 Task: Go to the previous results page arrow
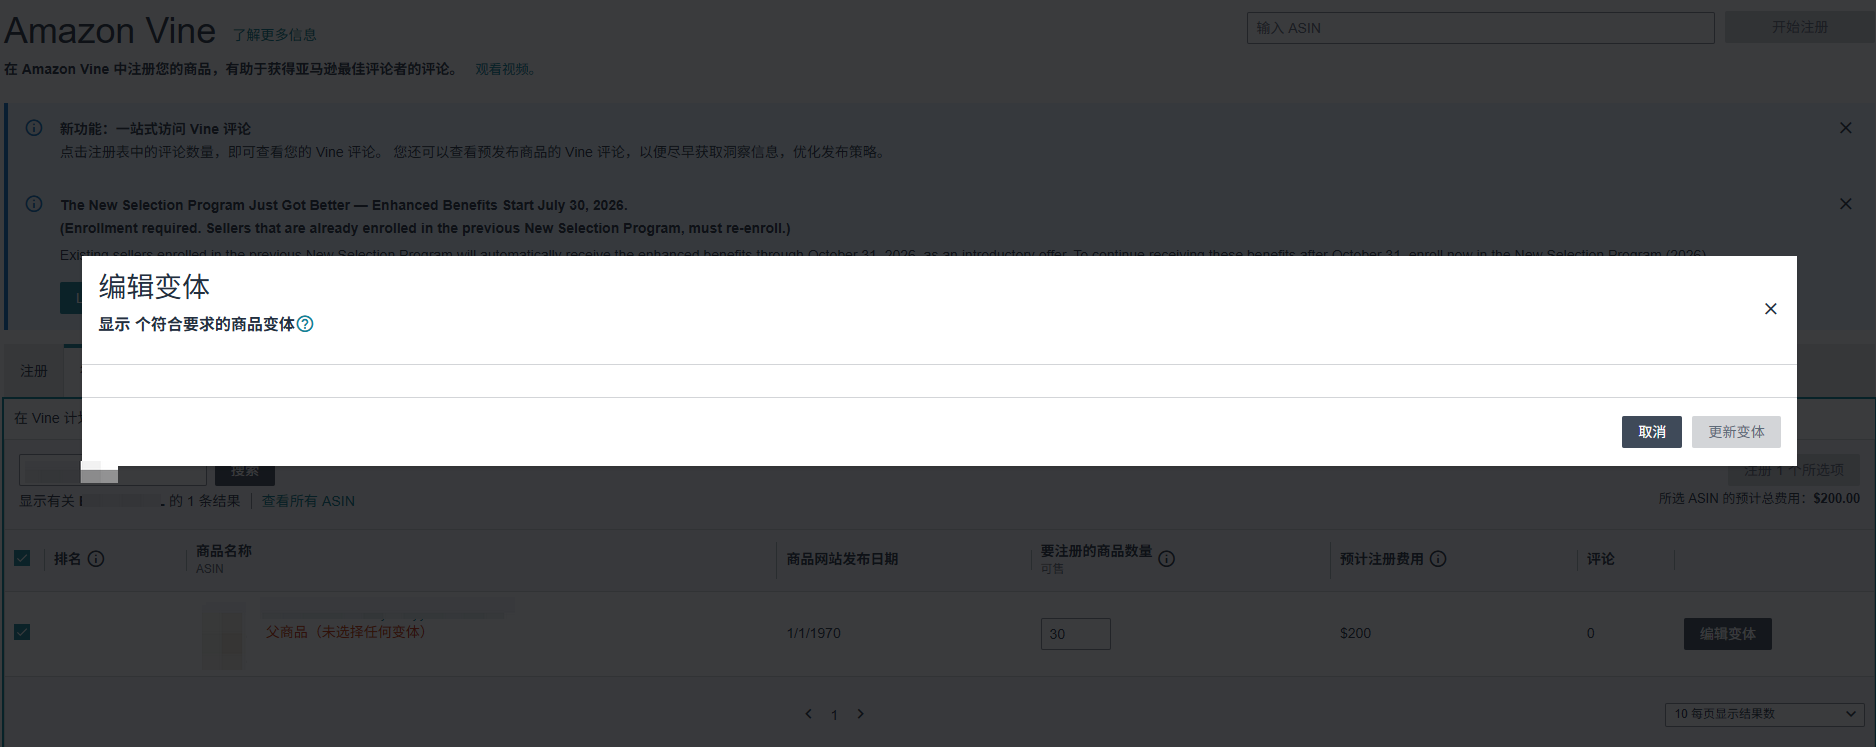click(808, 714)
